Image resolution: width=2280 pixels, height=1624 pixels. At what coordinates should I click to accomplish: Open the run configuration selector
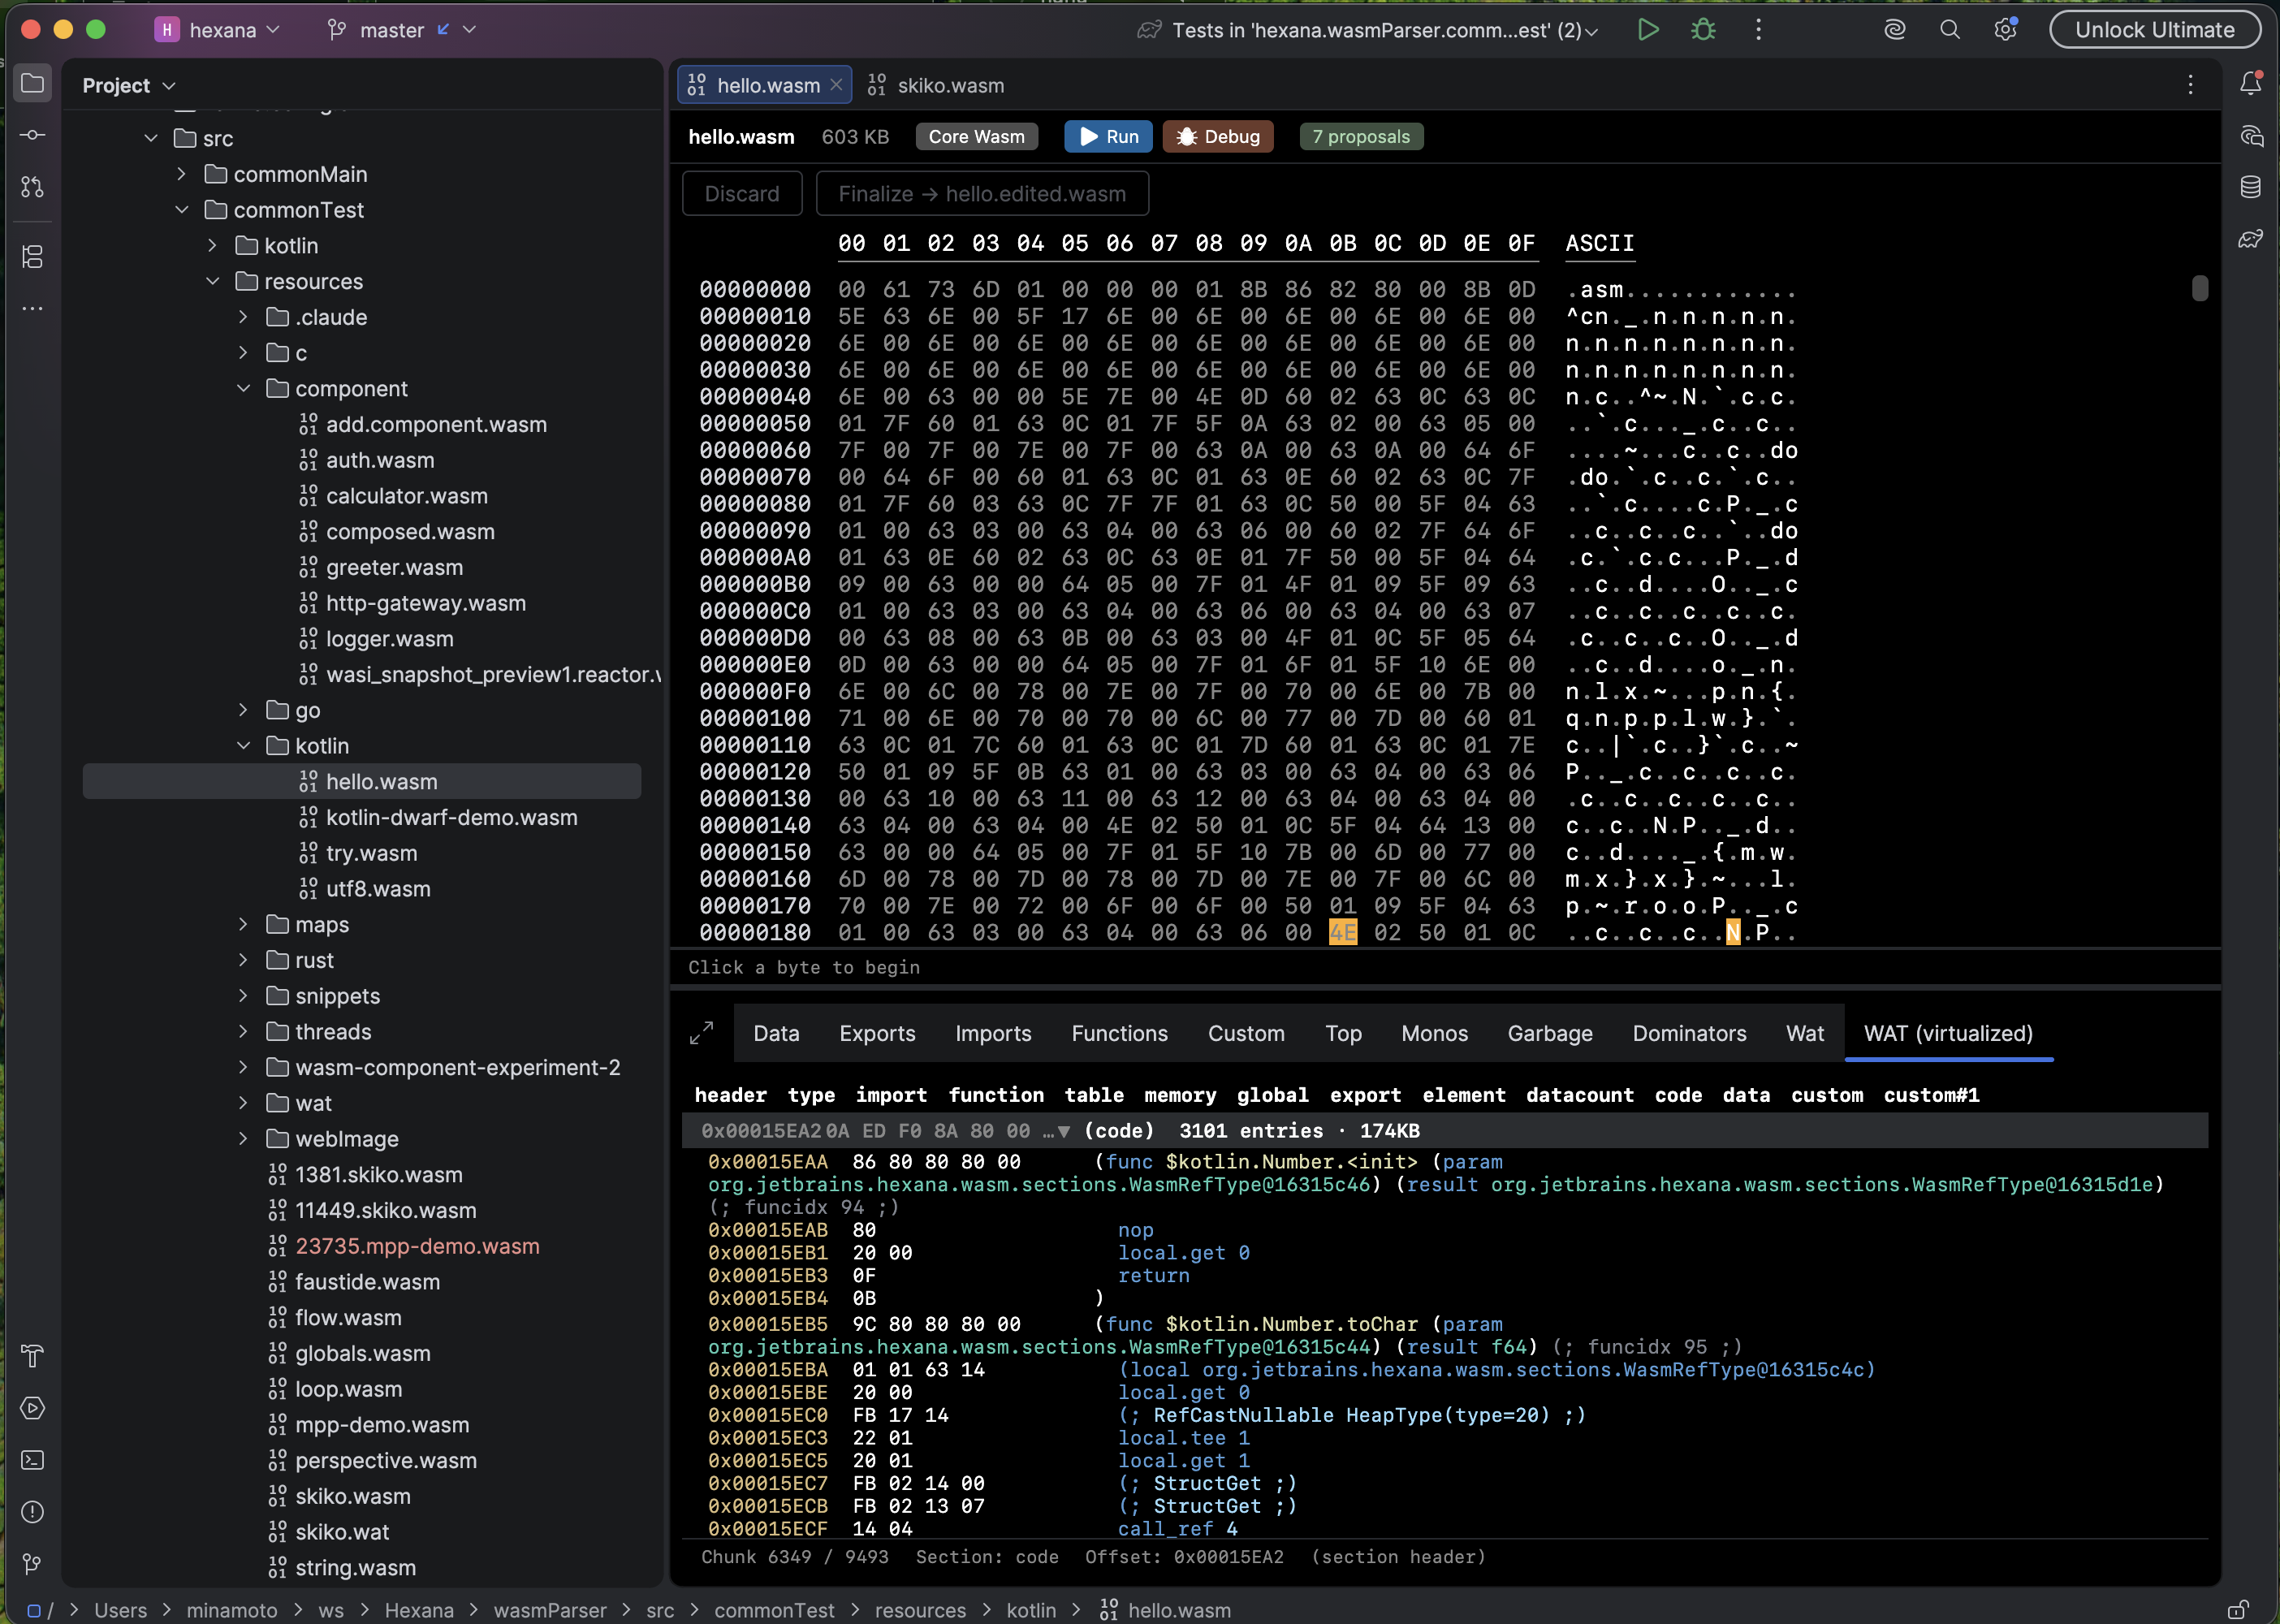click(x=1368, y=30)
